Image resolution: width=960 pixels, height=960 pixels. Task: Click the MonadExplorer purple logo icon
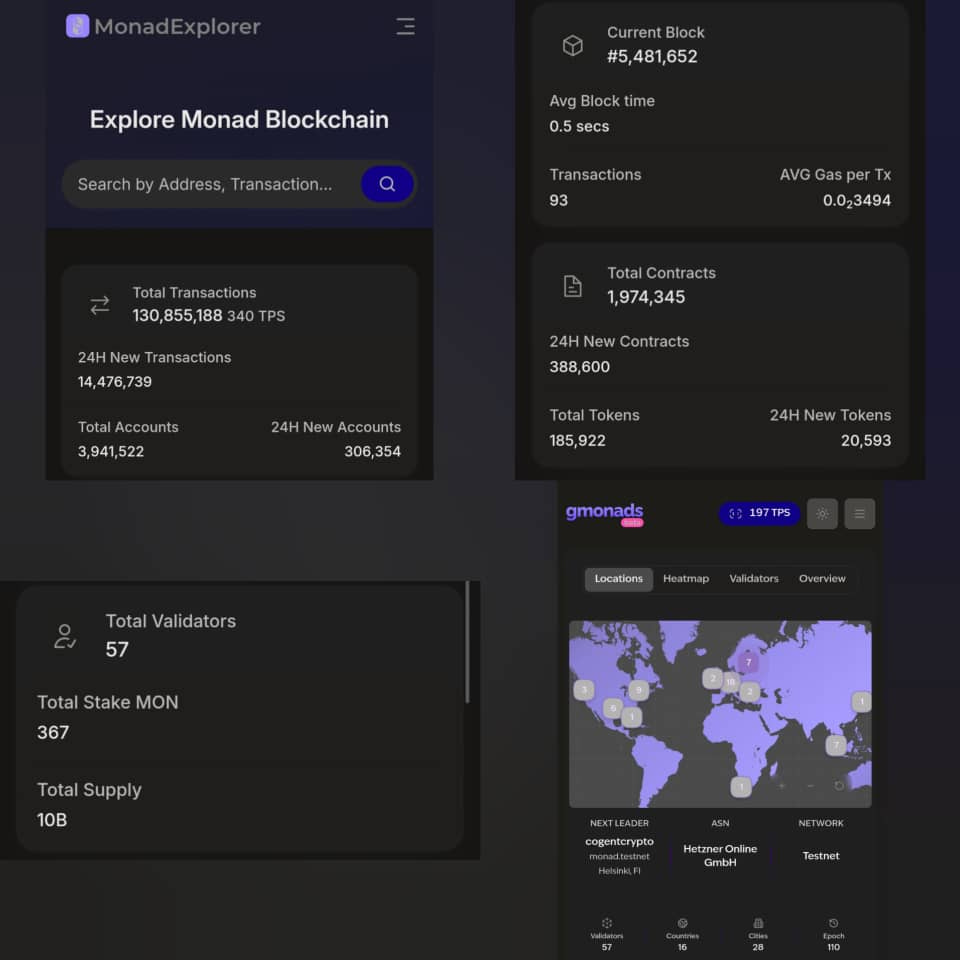pyautogui.click(x=77, y=26)
